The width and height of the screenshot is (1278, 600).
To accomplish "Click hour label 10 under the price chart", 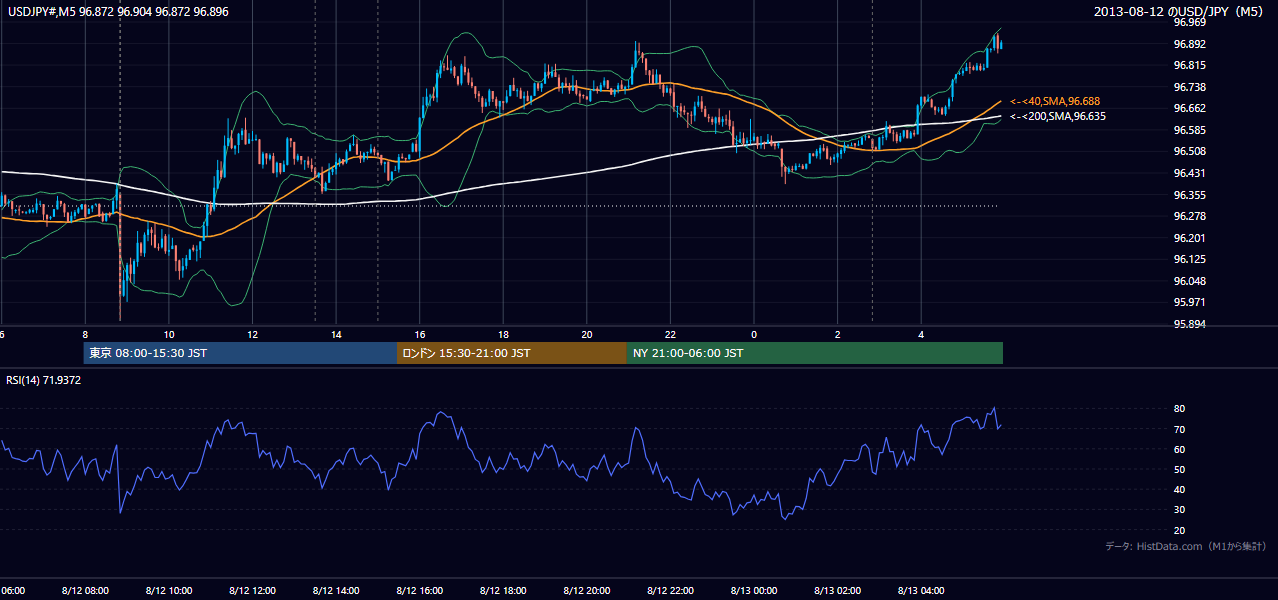I will point(169,334).
